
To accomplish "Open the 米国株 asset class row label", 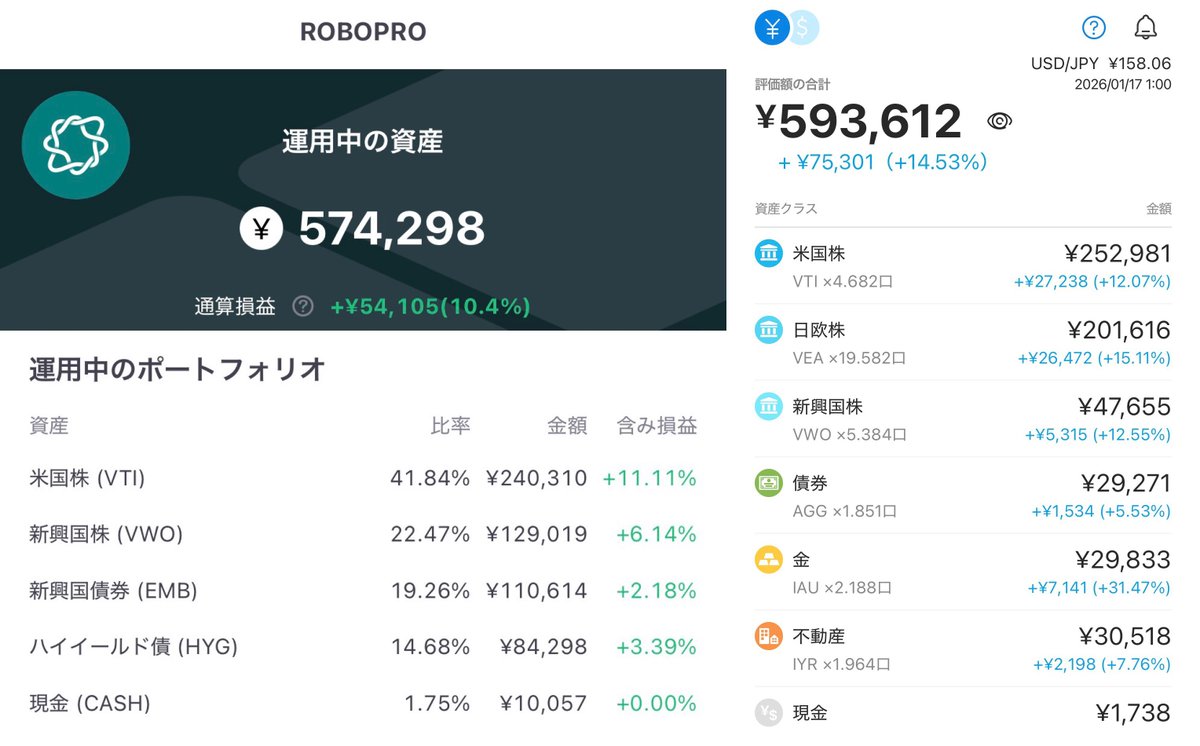I will [819, 254].
